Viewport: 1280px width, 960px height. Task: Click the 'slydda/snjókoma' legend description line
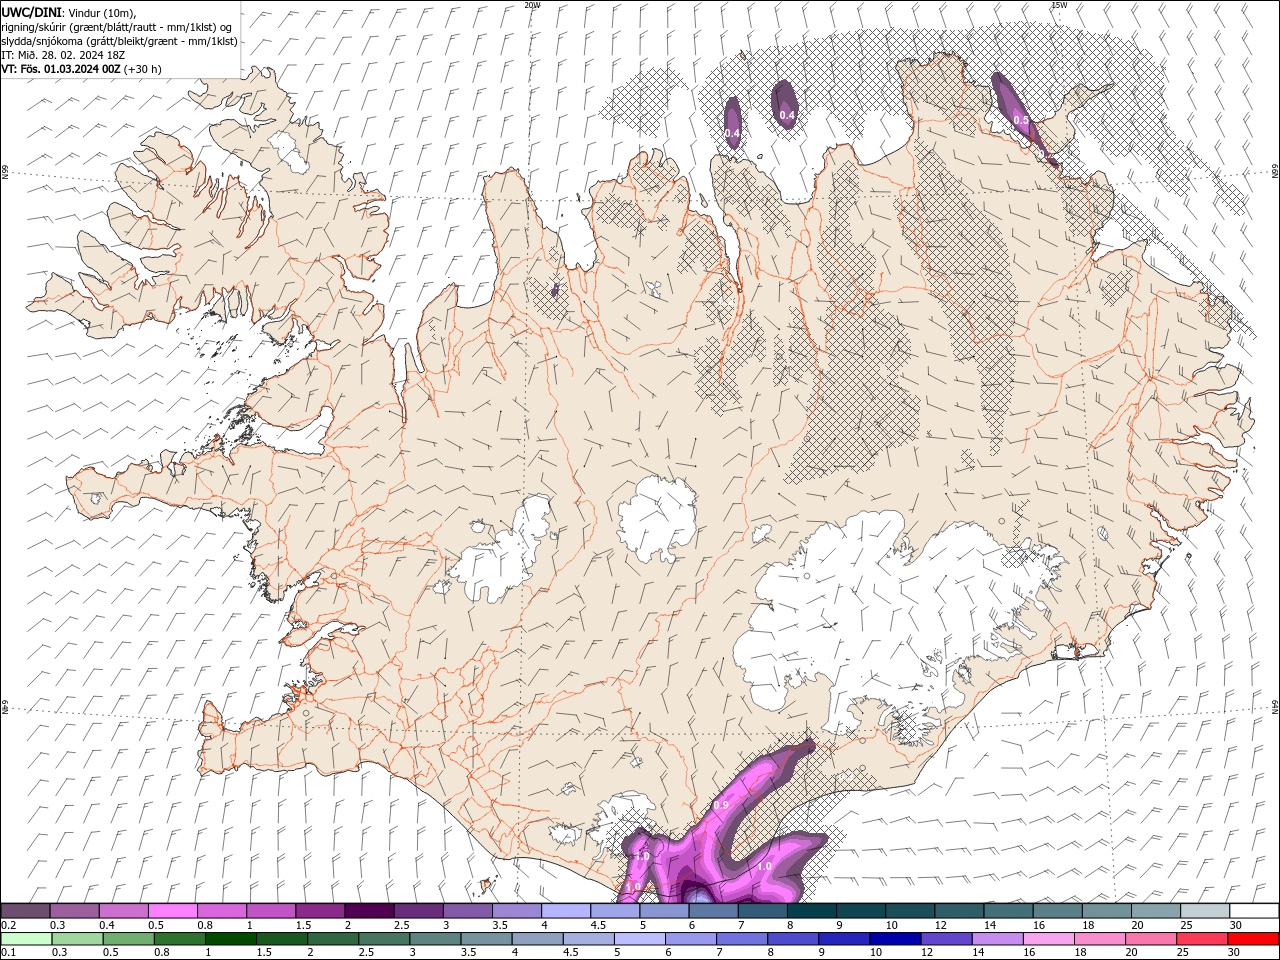(120, 41)
